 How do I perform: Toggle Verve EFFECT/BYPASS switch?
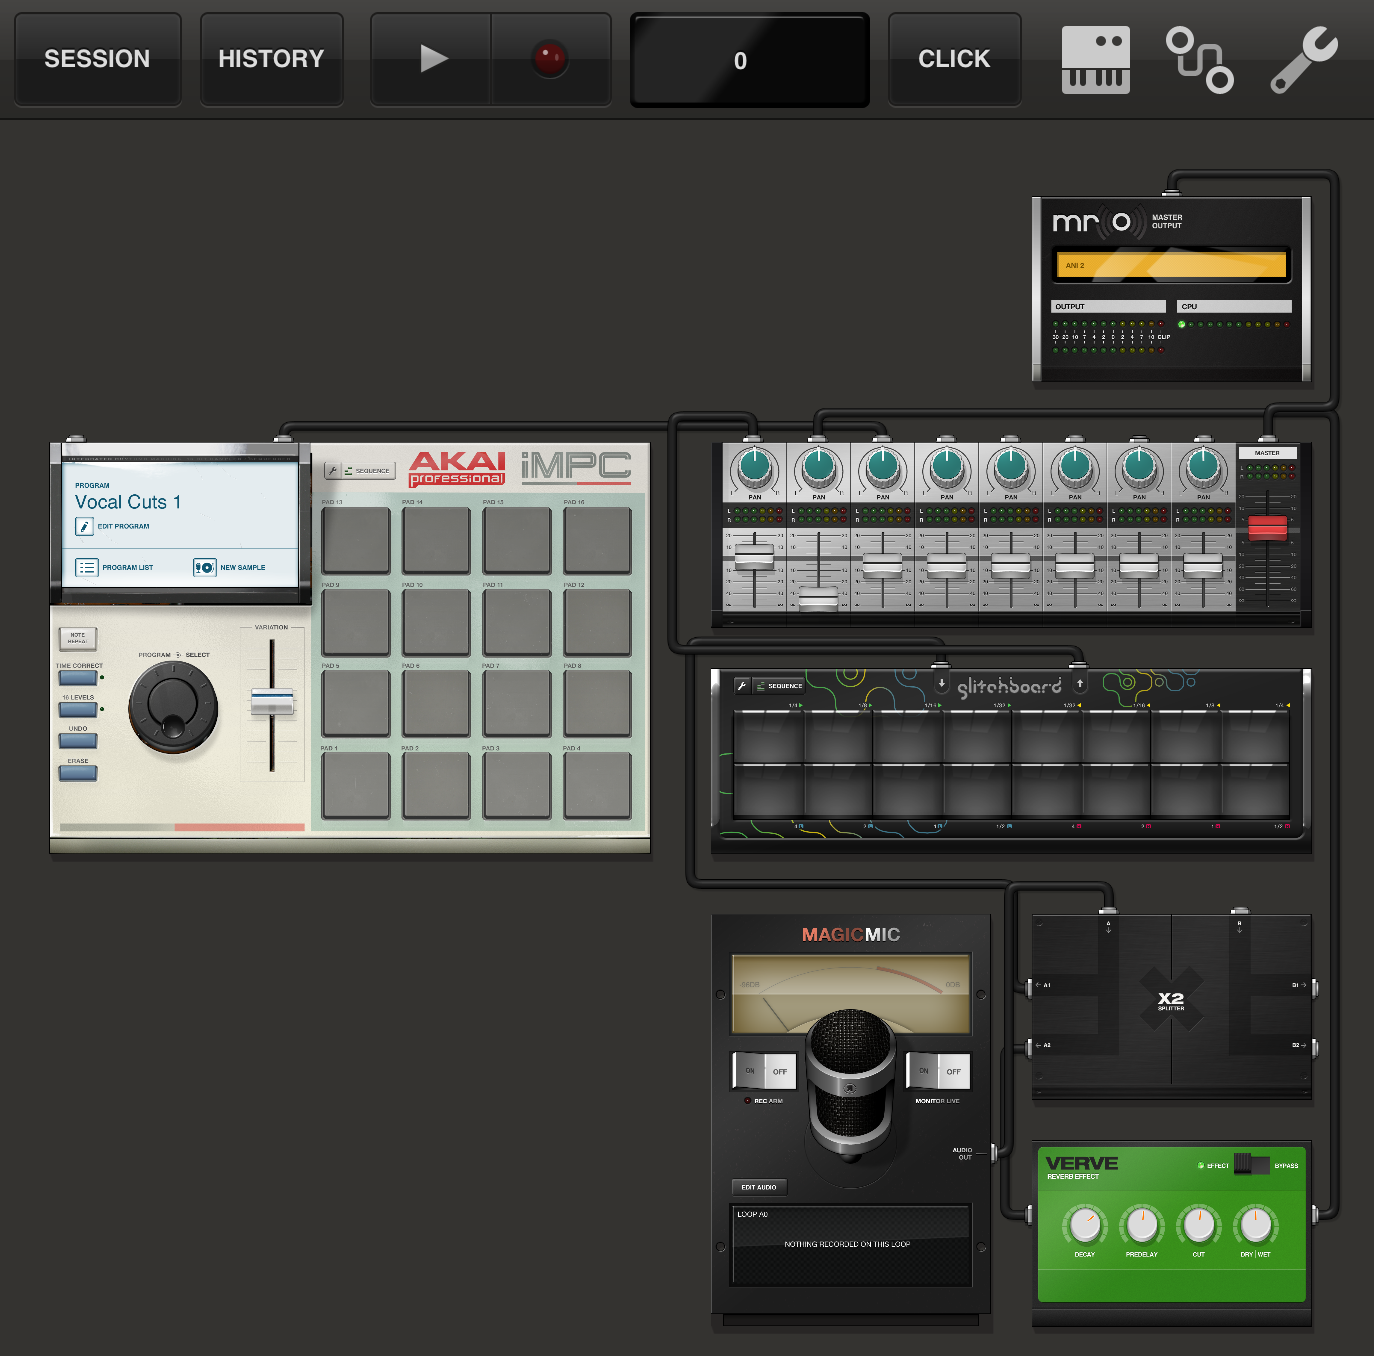[1251, 1163]
